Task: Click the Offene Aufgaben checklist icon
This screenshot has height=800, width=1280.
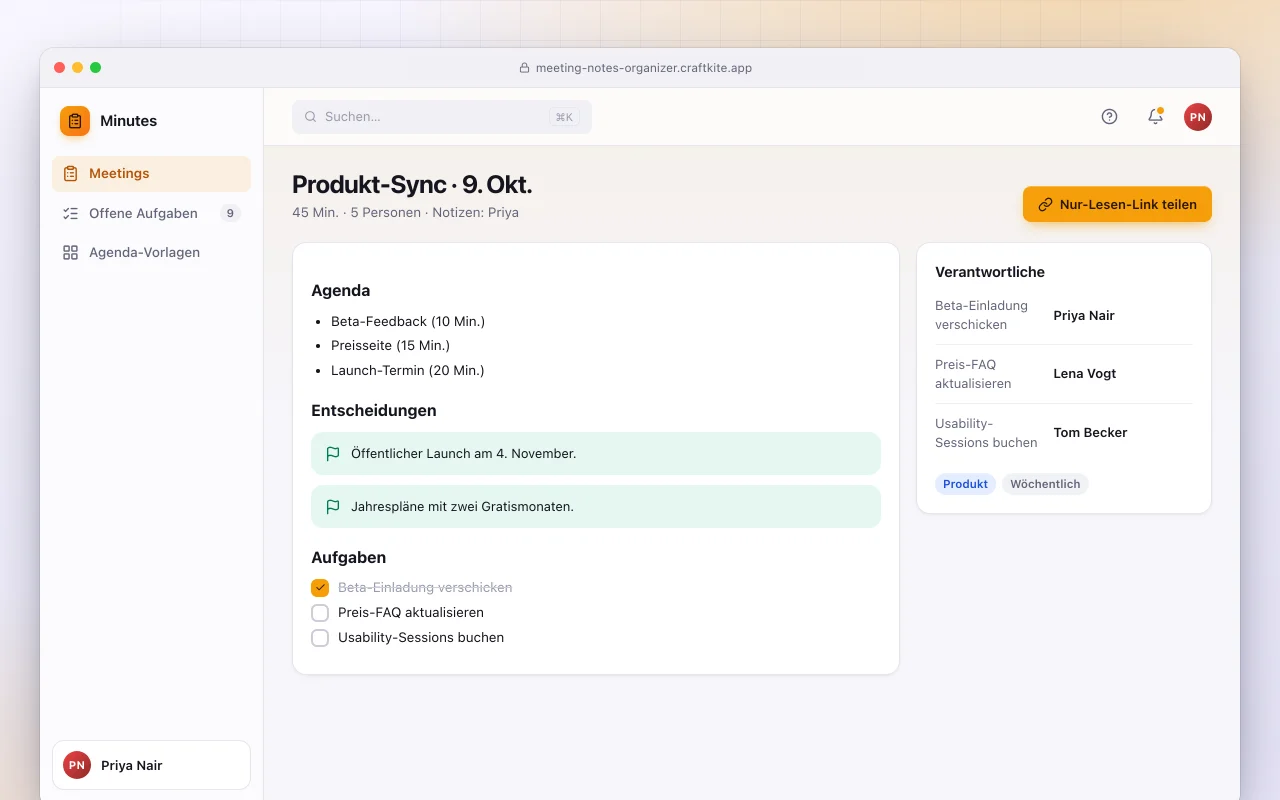Action: click(70, 213)
